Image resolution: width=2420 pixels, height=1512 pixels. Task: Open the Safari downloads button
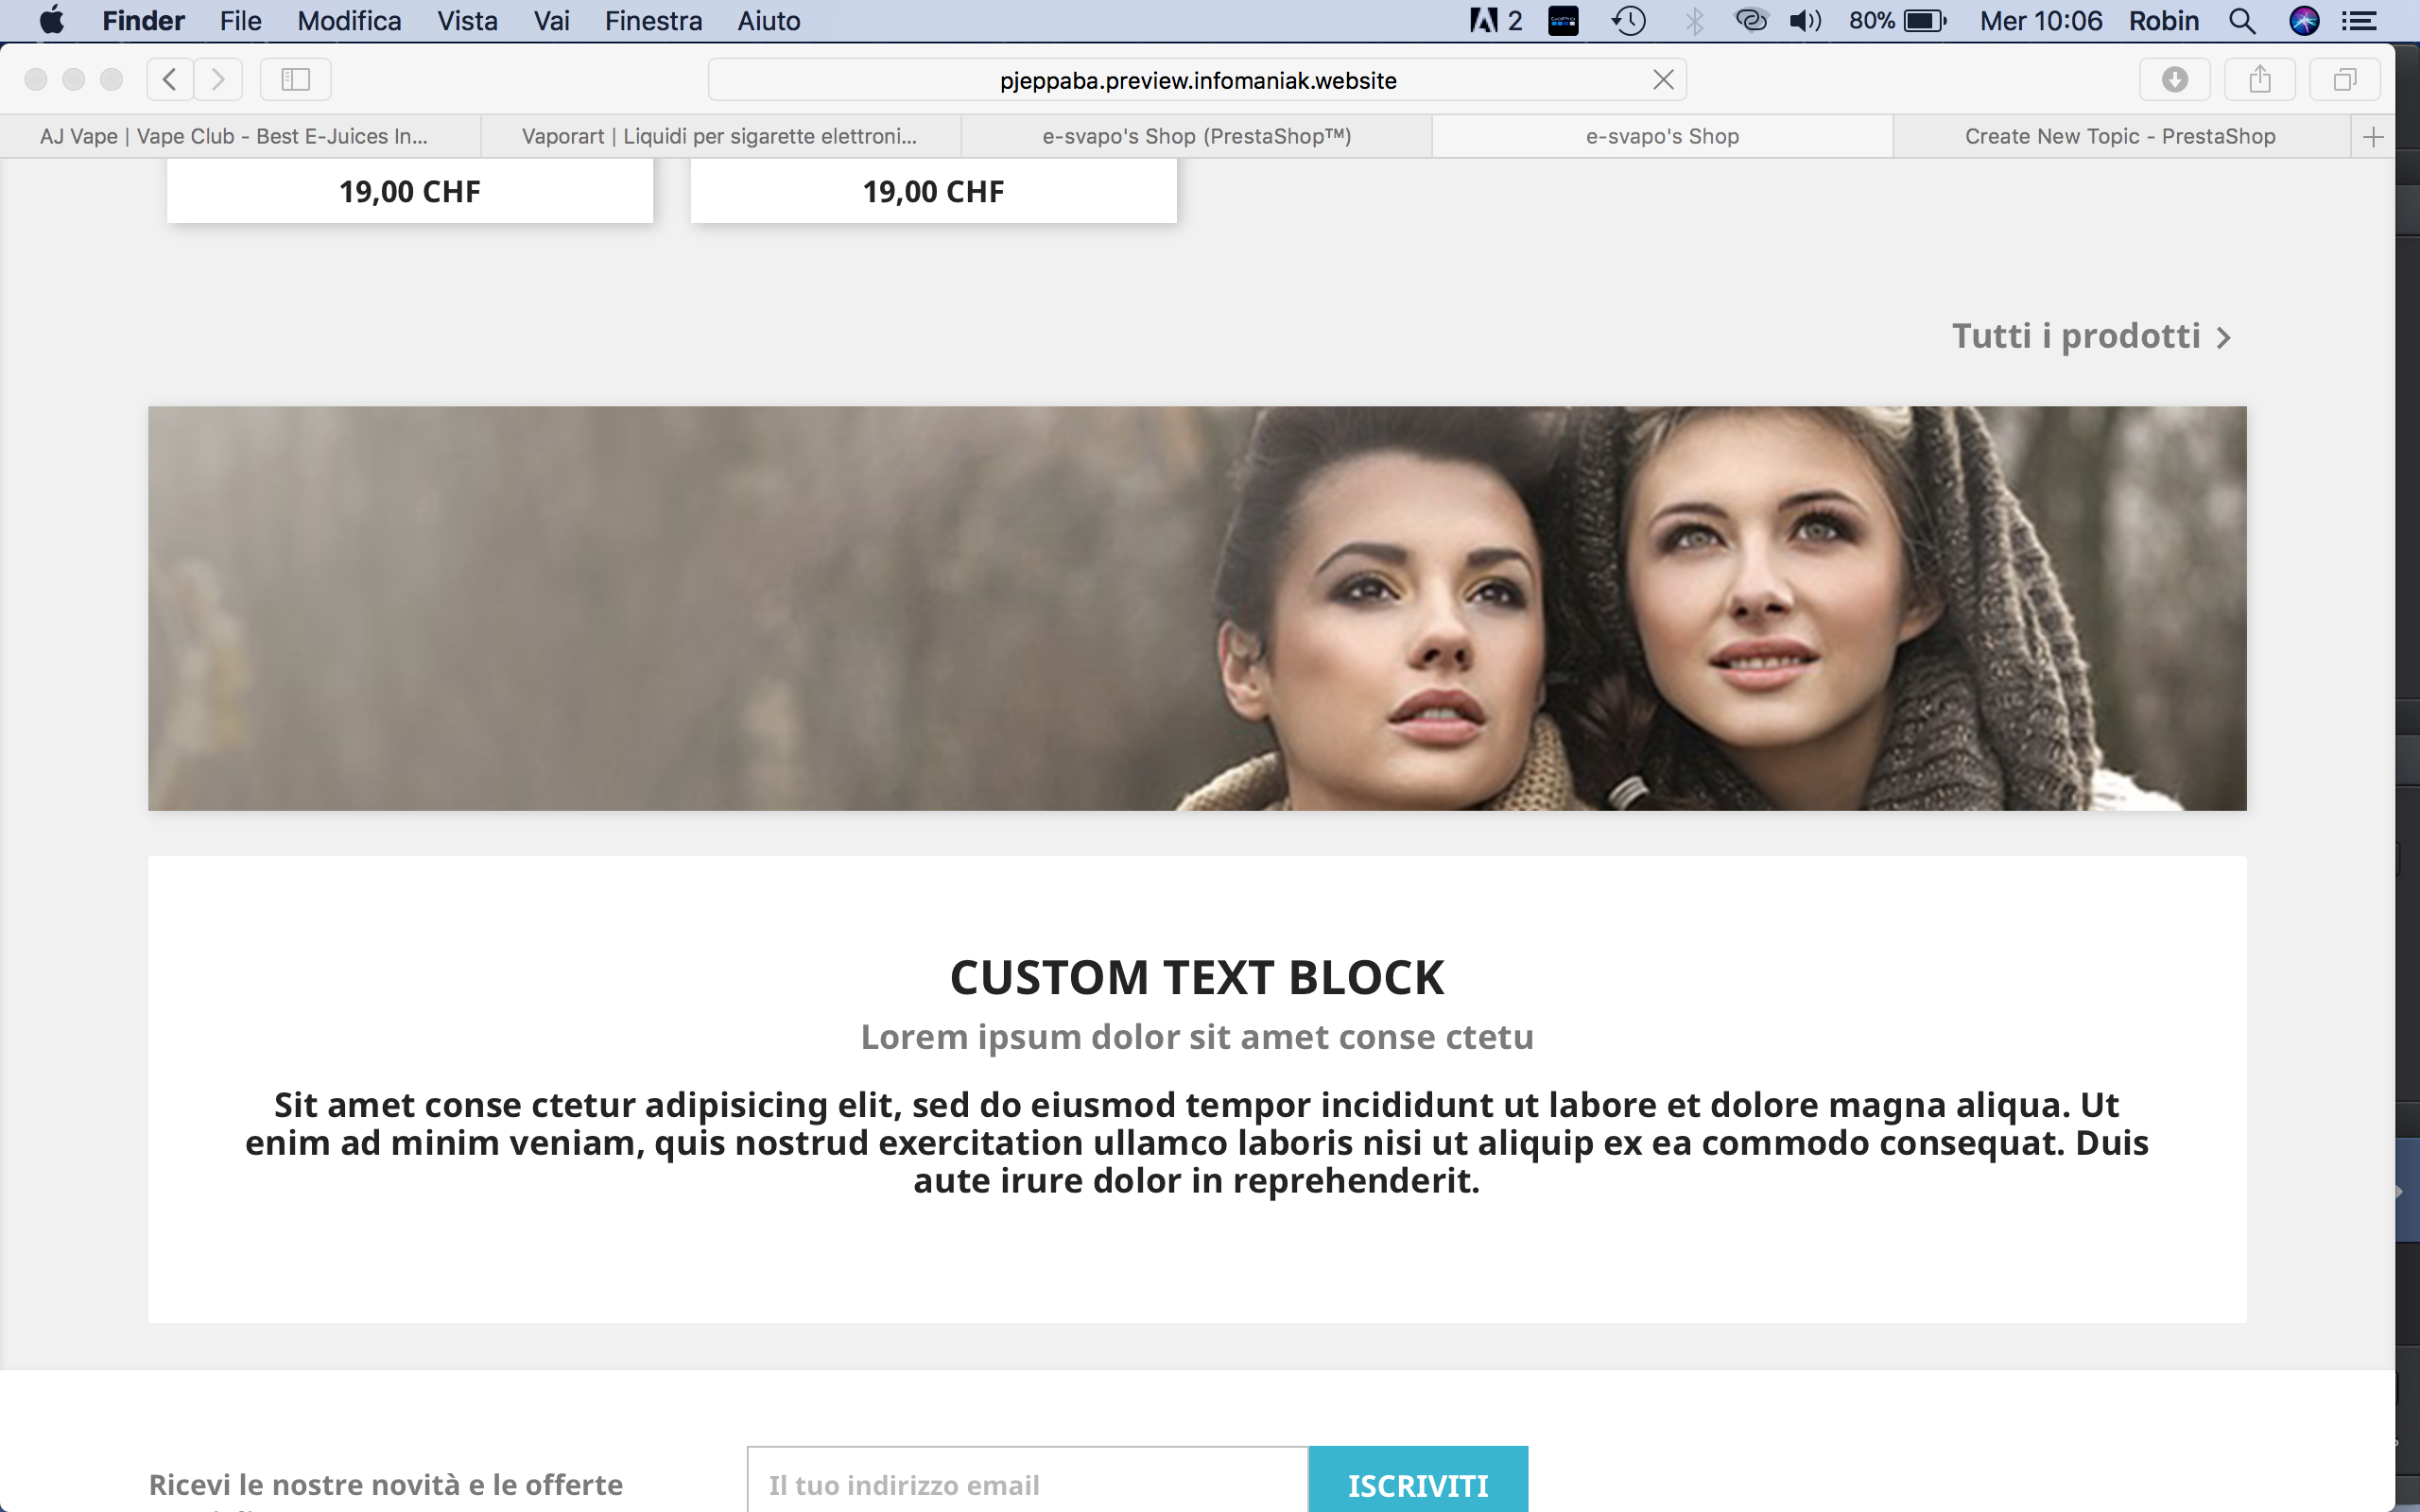coord(2174,79)
